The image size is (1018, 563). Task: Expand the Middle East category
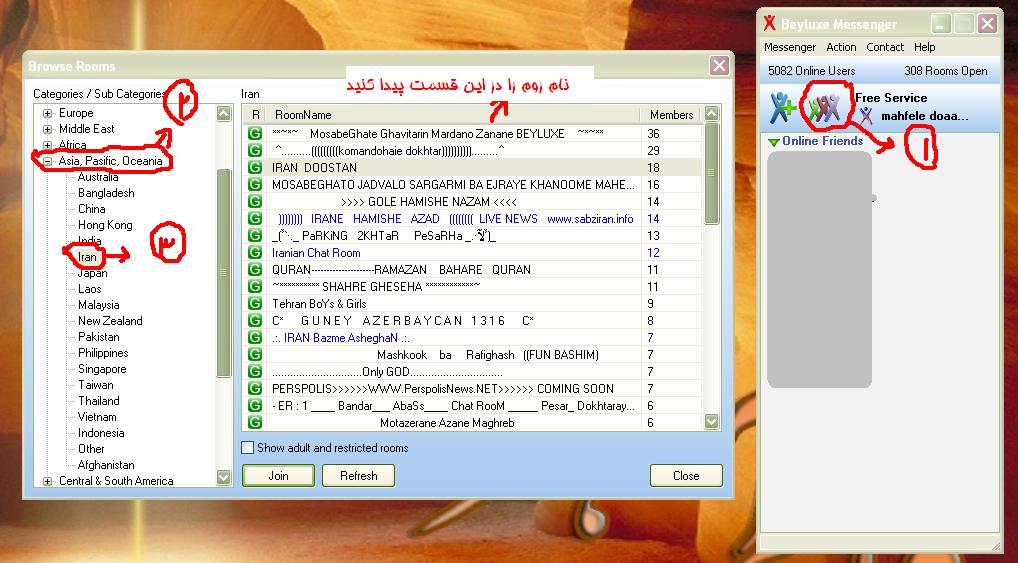coord(47,129)
